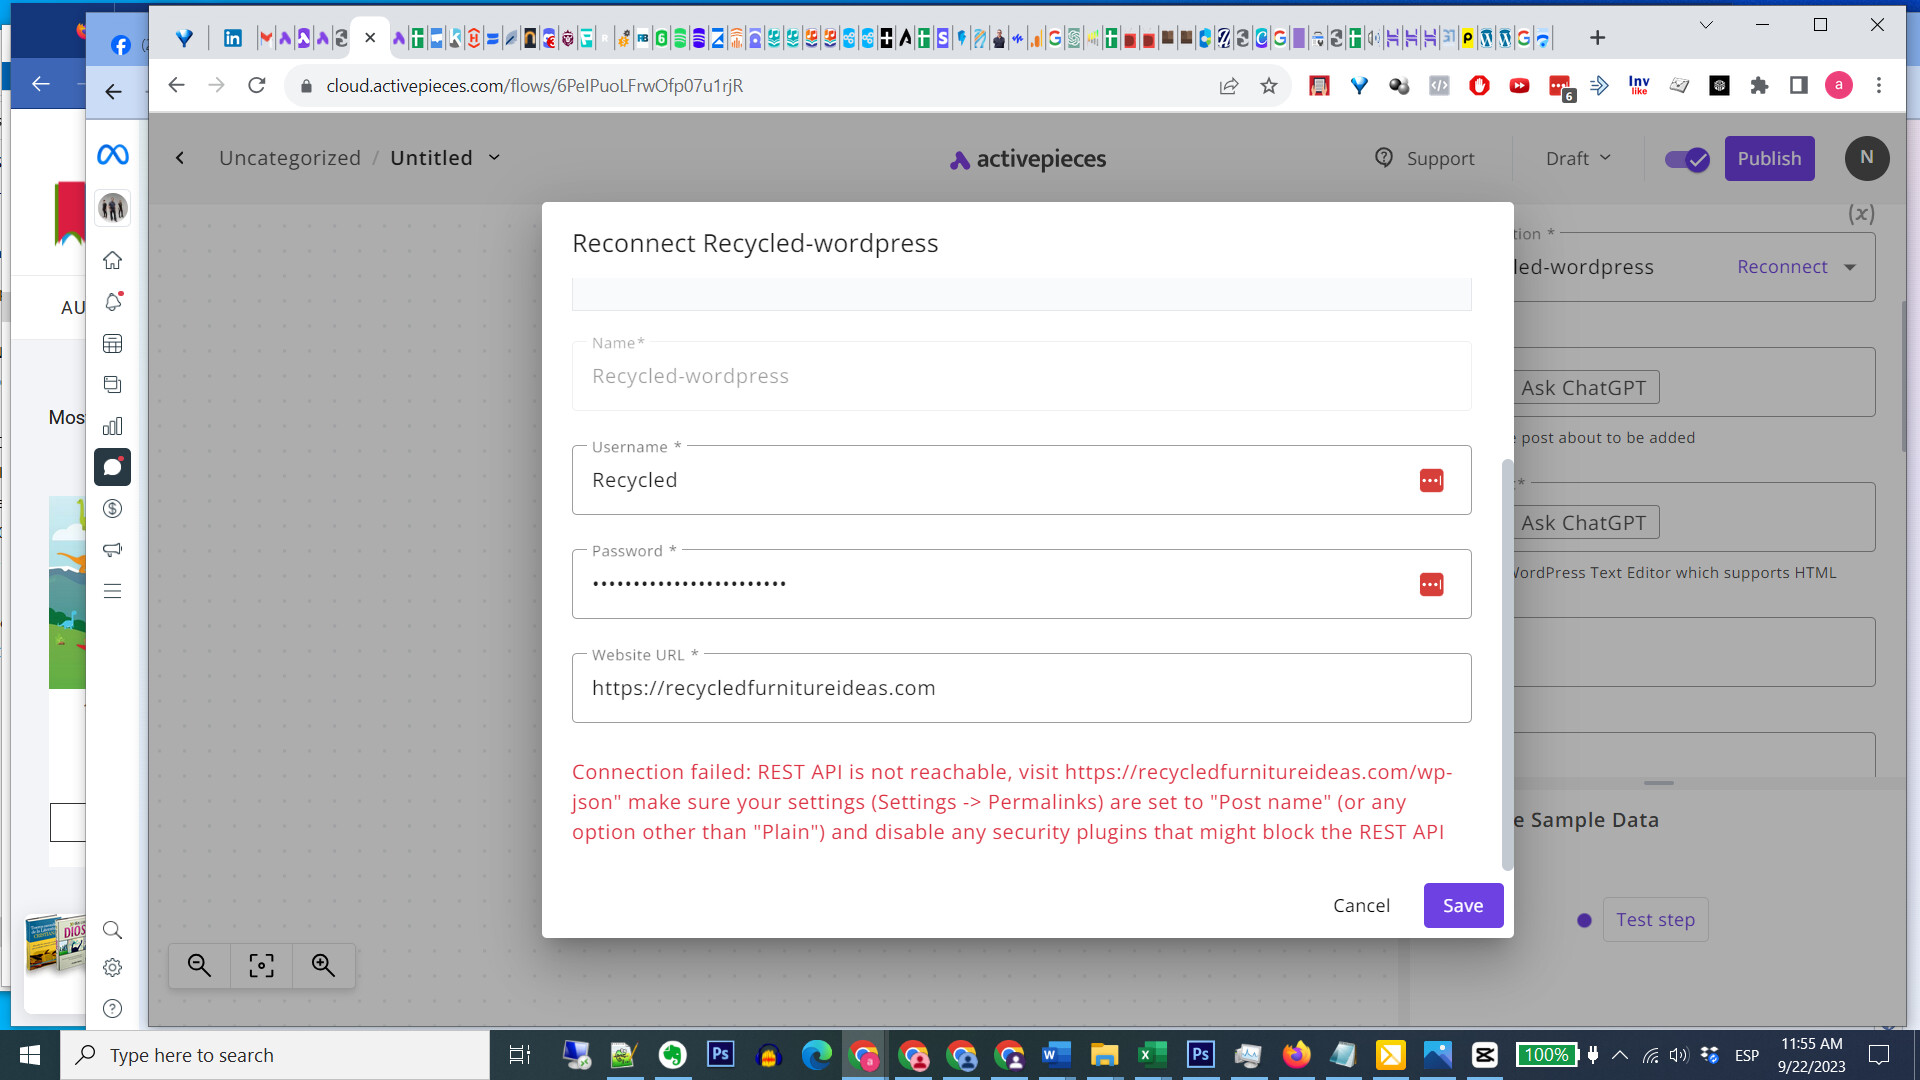Open Chrome tab search chevron
The image size is (1920, 1080).
point(1706,25)
